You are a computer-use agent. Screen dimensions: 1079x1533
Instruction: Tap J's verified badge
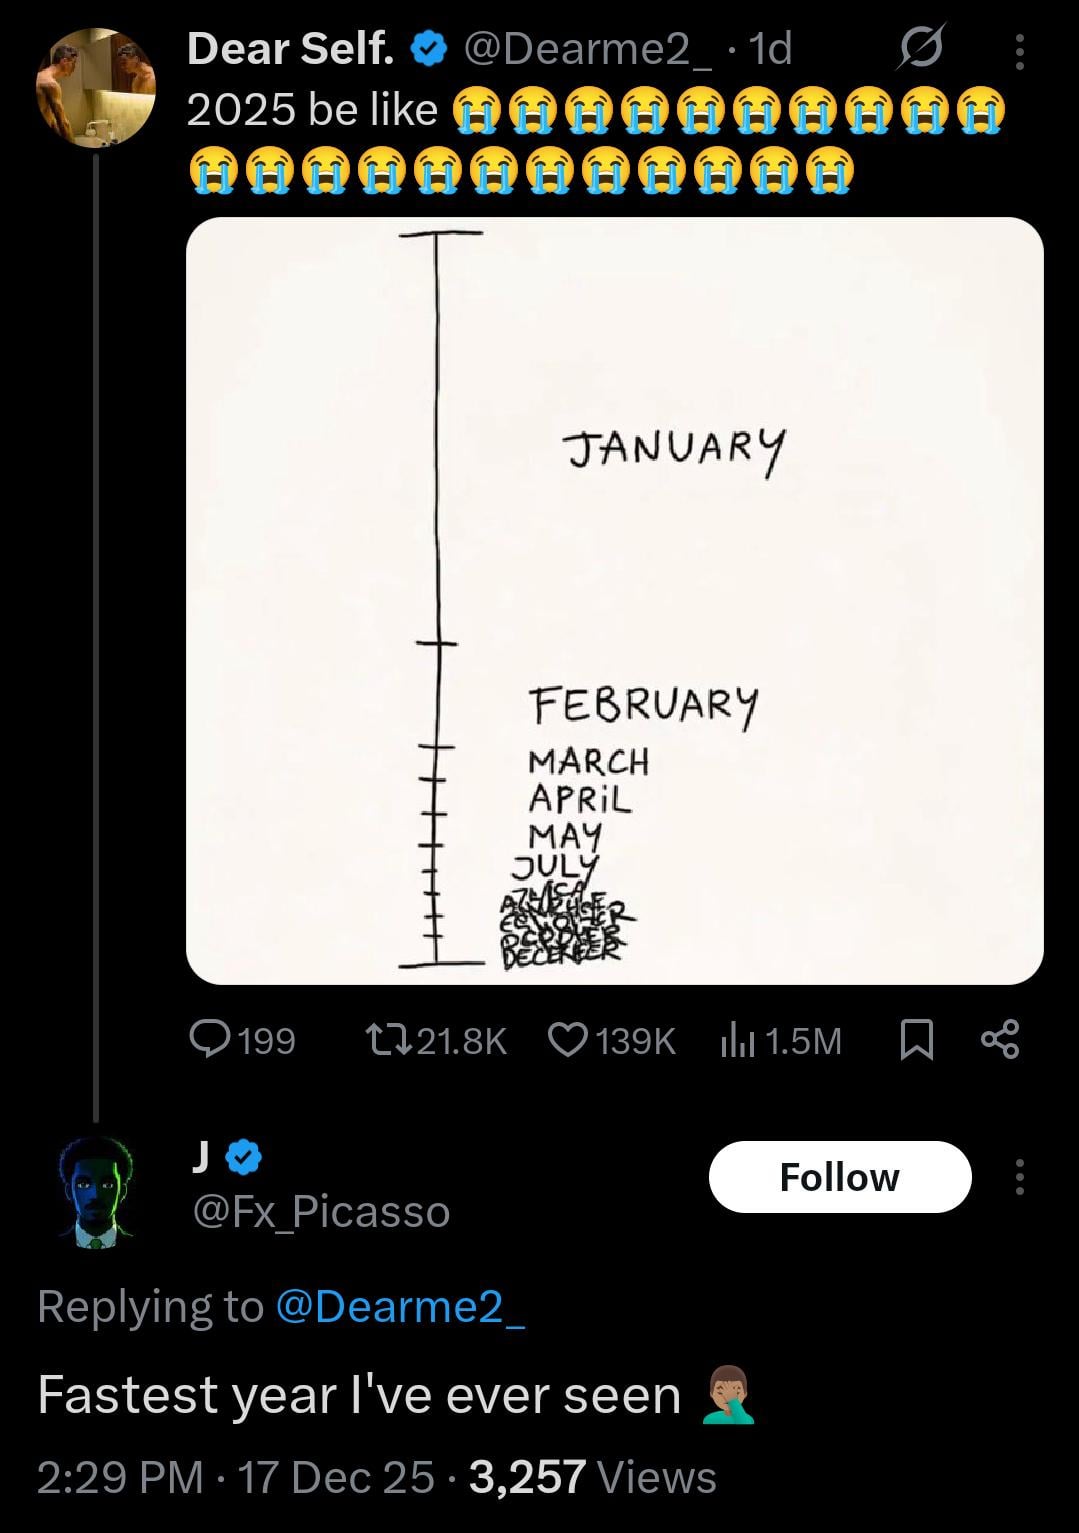(245, 1157)
